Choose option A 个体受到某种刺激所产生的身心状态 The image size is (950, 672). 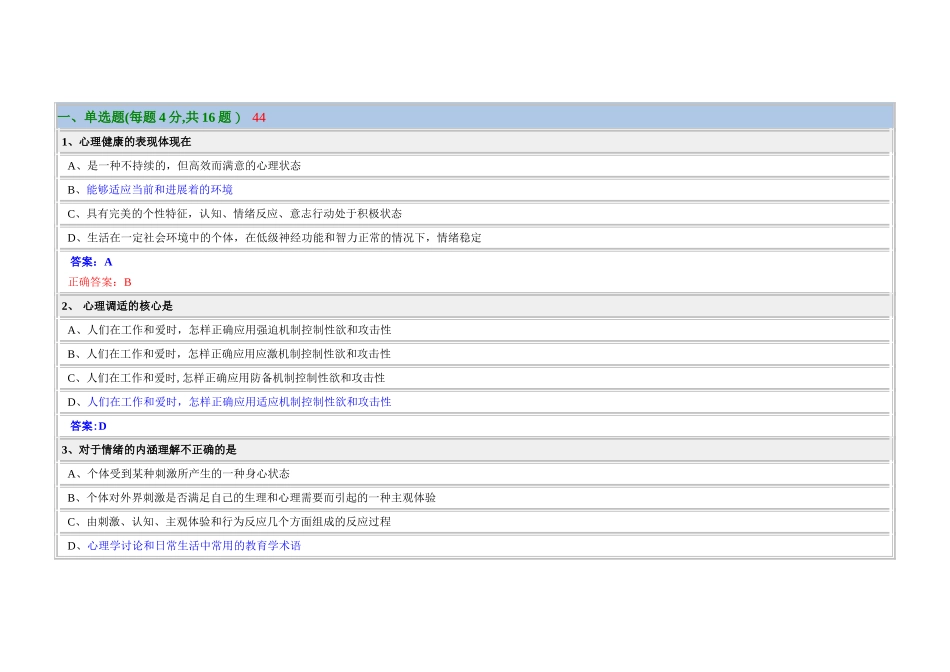179,474
